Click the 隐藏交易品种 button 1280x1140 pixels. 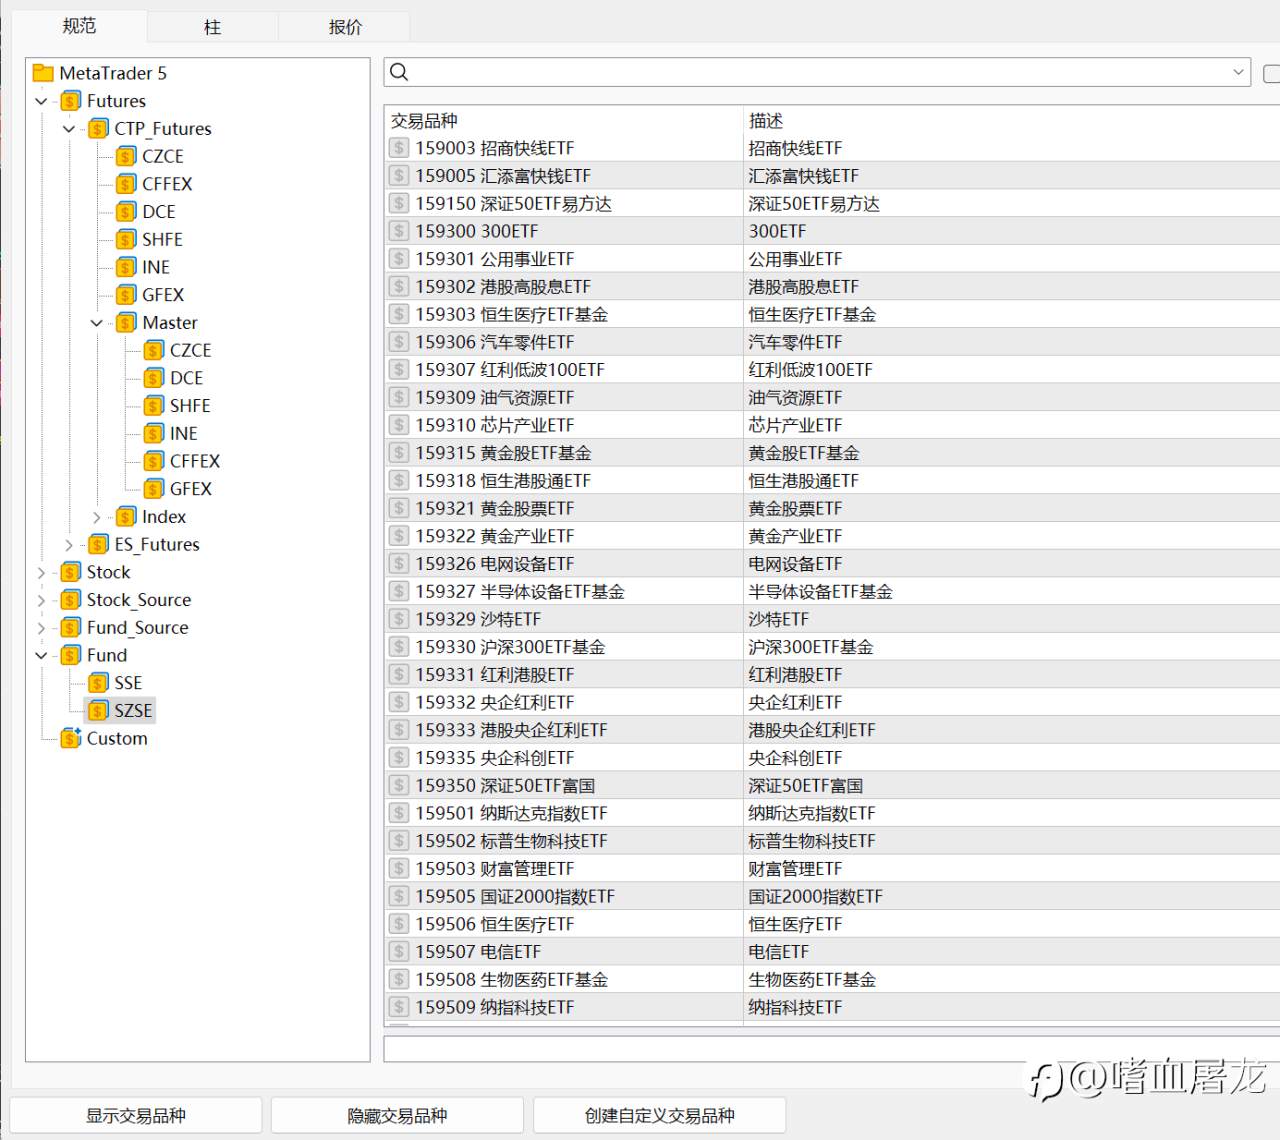(x=397, y=1115)
